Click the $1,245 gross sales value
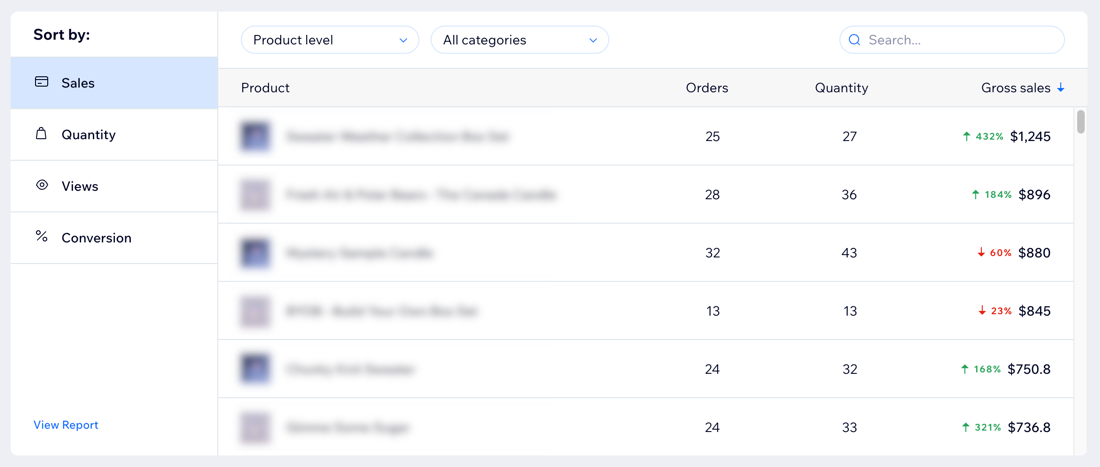Screen dimensions: 1100x467 coord(1031,137)
